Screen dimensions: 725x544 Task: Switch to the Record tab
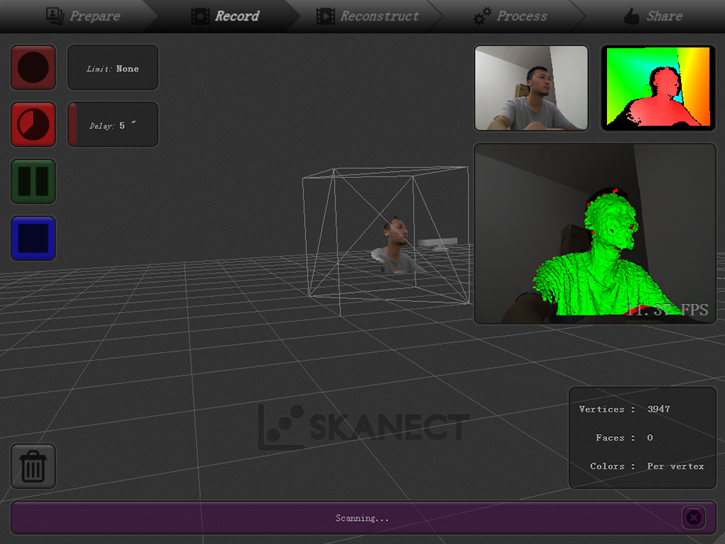(225, 16)
